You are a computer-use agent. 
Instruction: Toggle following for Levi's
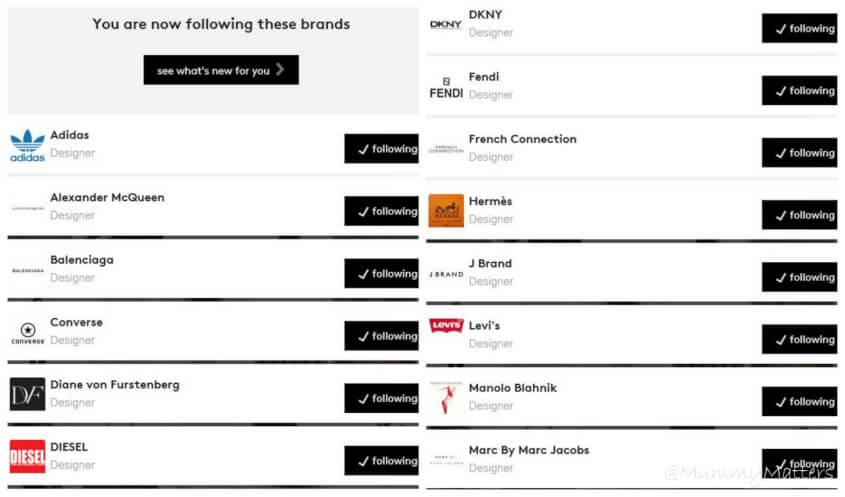(800, 340)
